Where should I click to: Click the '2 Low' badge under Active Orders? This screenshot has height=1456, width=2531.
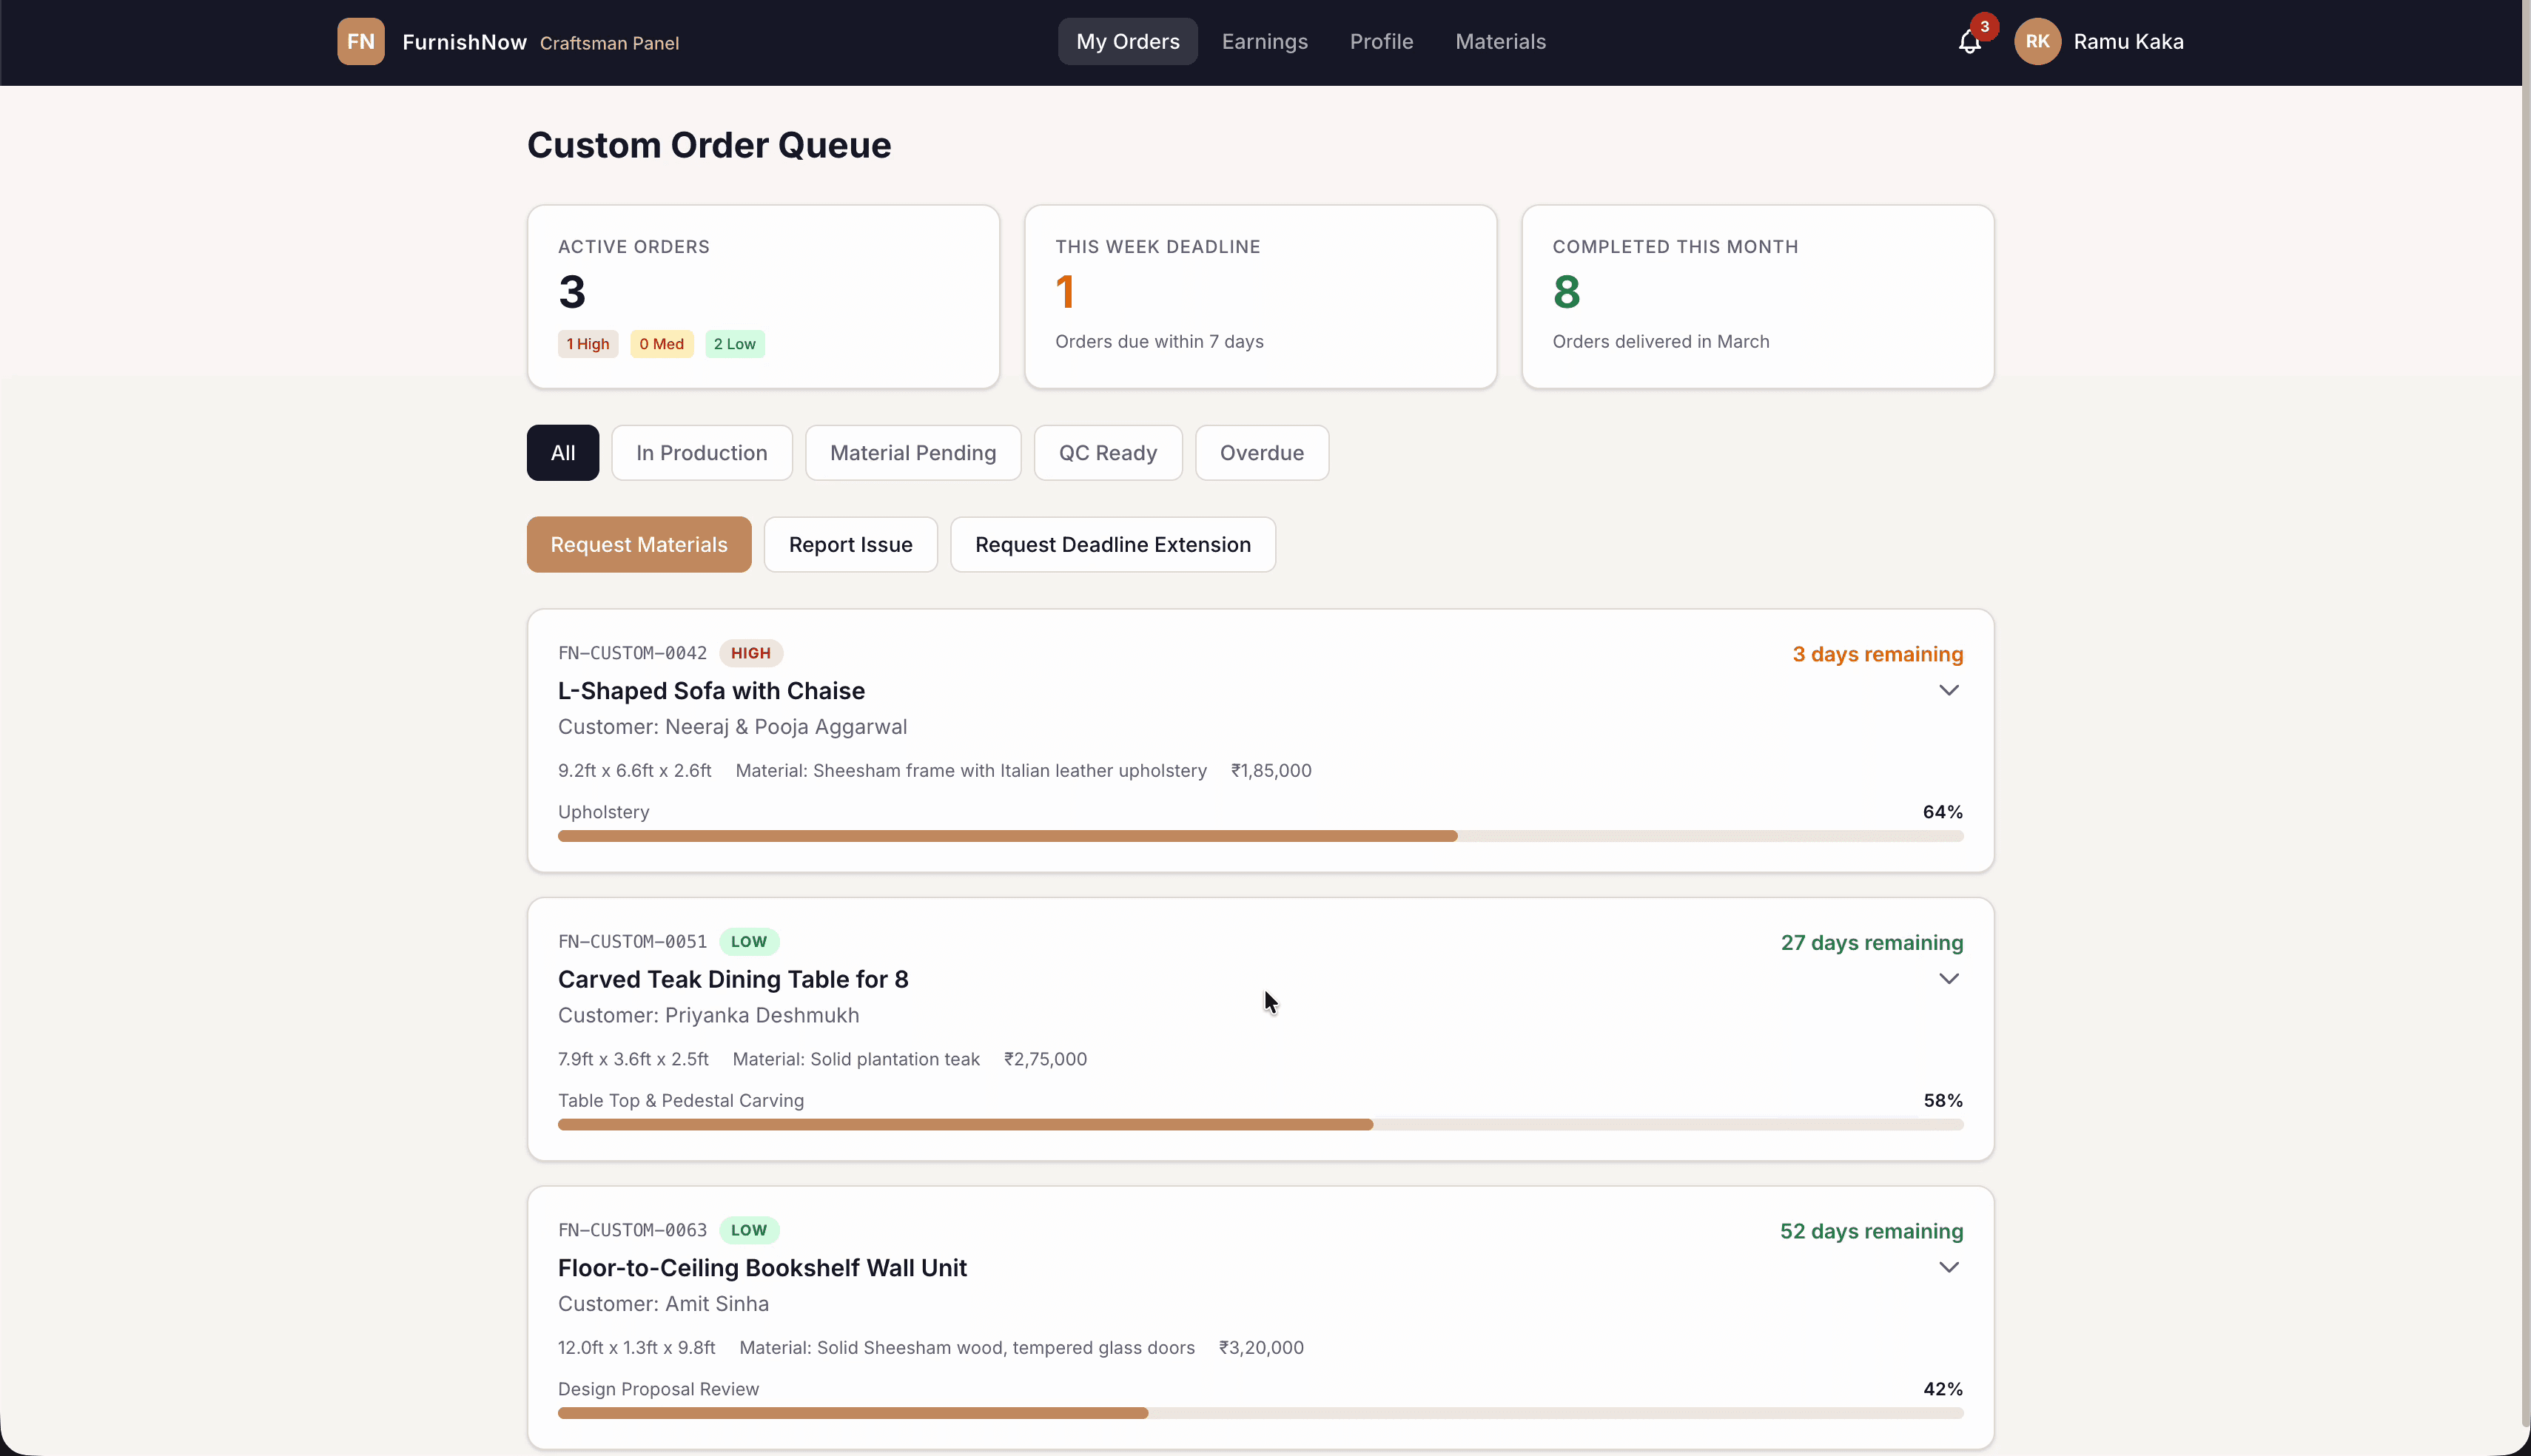point(734,343)
